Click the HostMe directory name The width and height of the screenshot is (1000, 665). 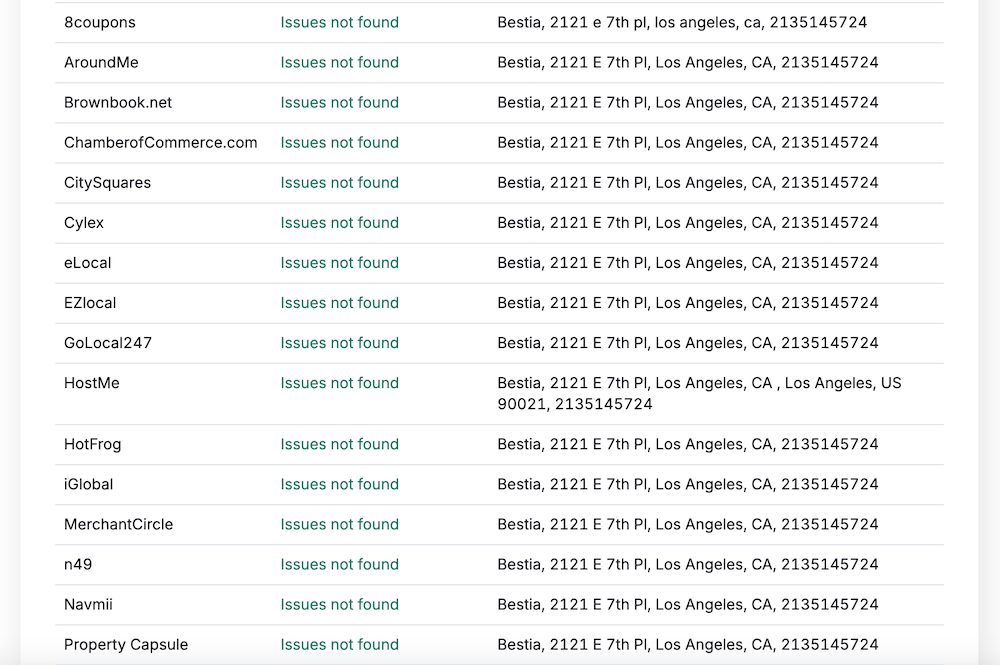click(92, 383)
